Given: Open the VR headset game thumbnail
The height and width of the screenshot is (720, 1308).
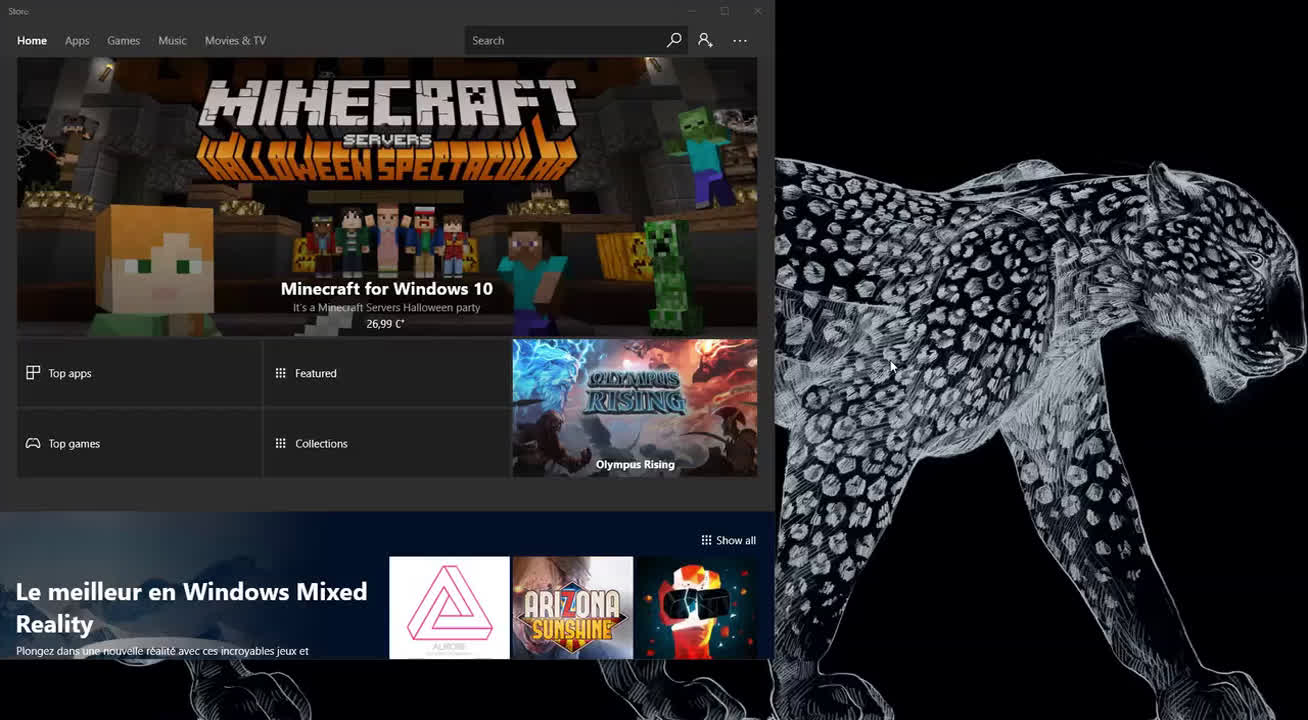Looking at the screenshot, I should (x=696, y=607).
